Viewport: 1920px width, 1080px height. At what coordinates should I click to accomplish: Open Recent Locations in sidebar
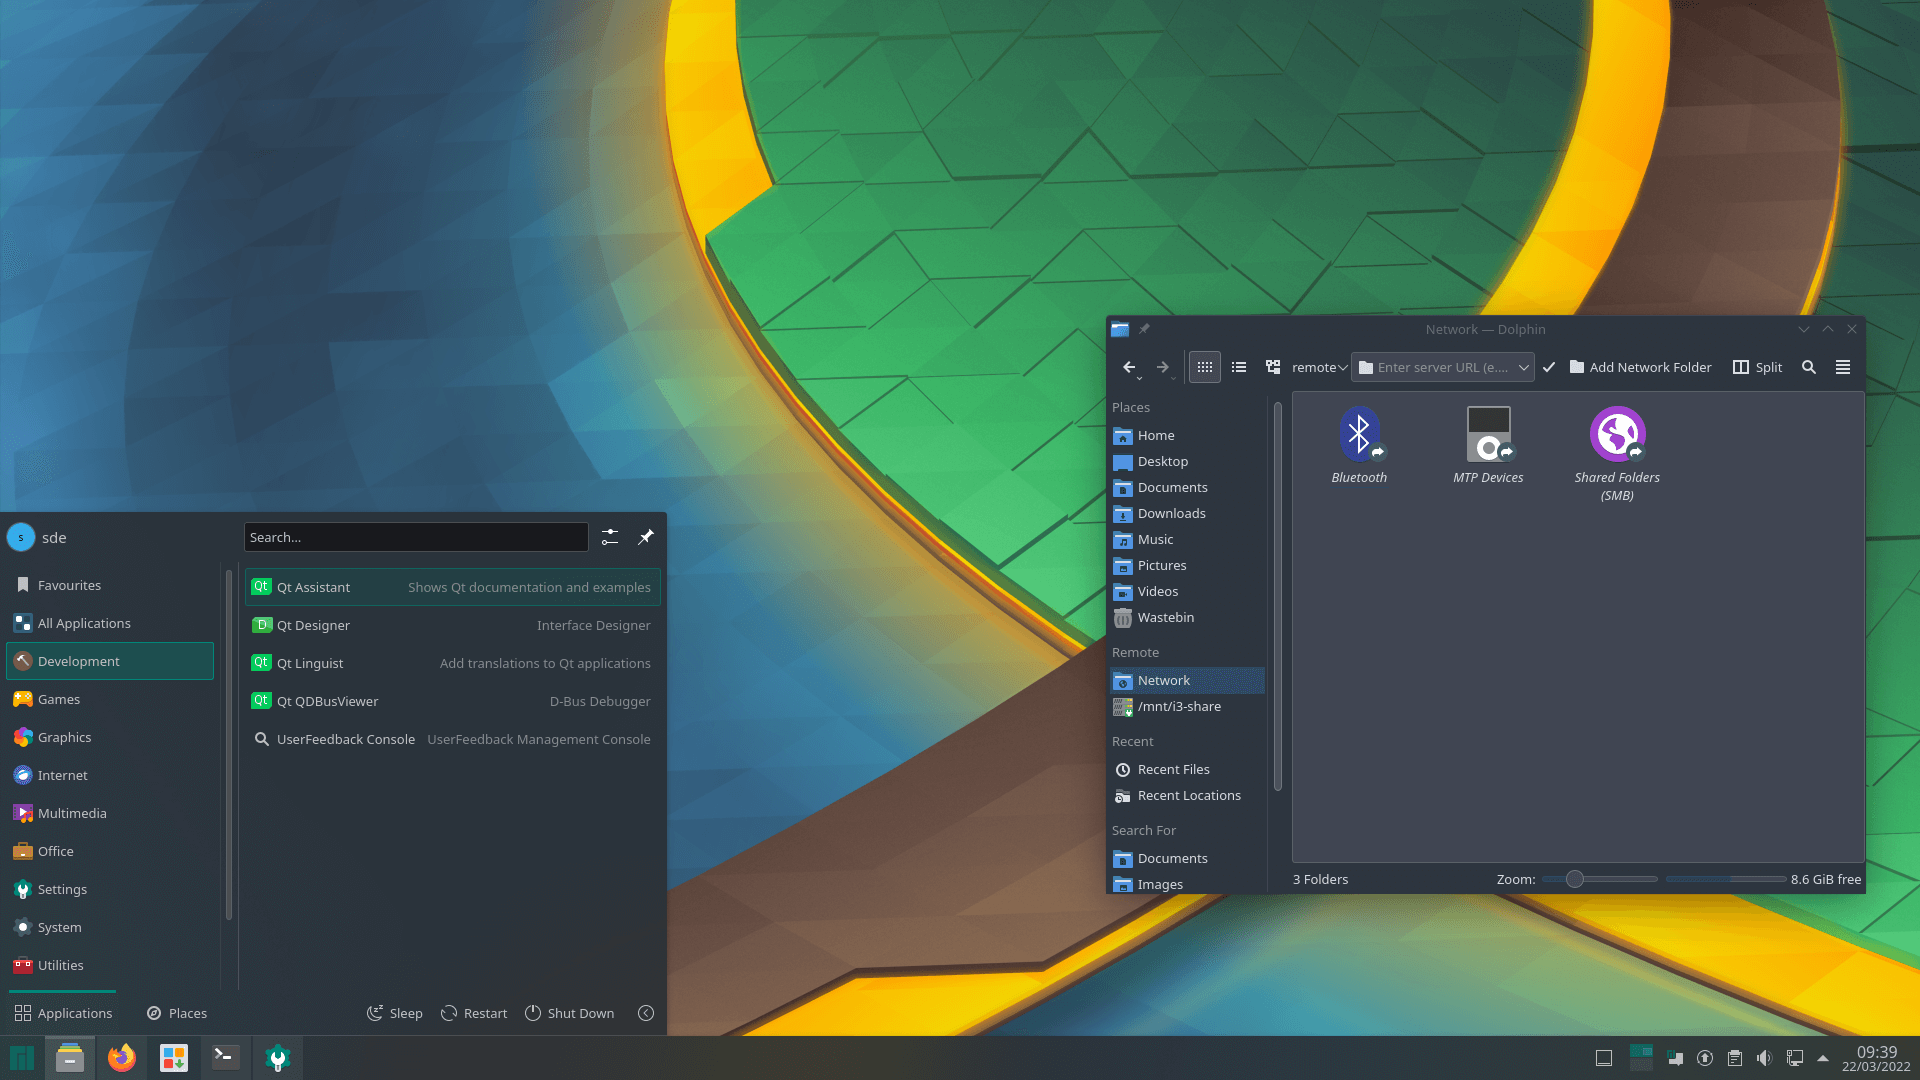click(x=1188, y=796)
